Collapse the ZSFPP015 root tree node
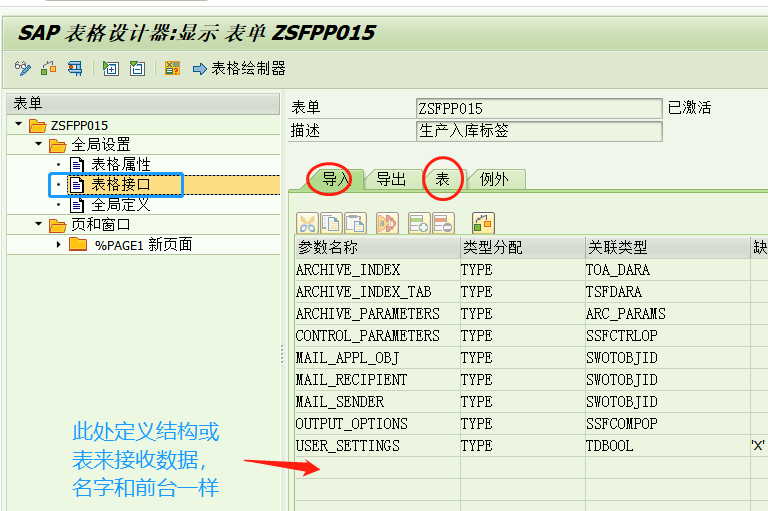Image resolution: width=768 pixels, height=511 pixels. (x=19, y=124)
